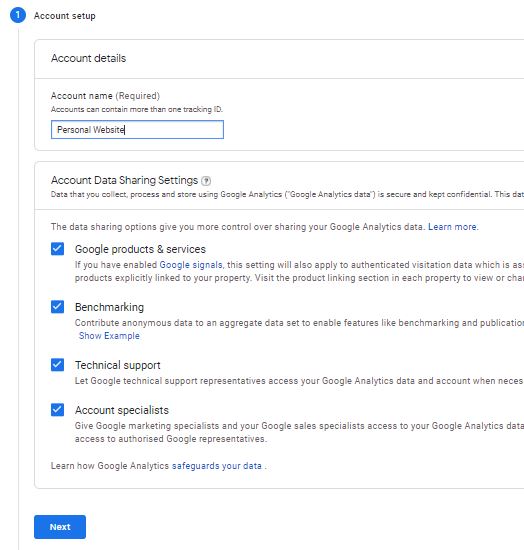Image resolution: width=524 pixels, height=550 pixels.
Task: Open the safeguards your data link
Action: point(217,466)
